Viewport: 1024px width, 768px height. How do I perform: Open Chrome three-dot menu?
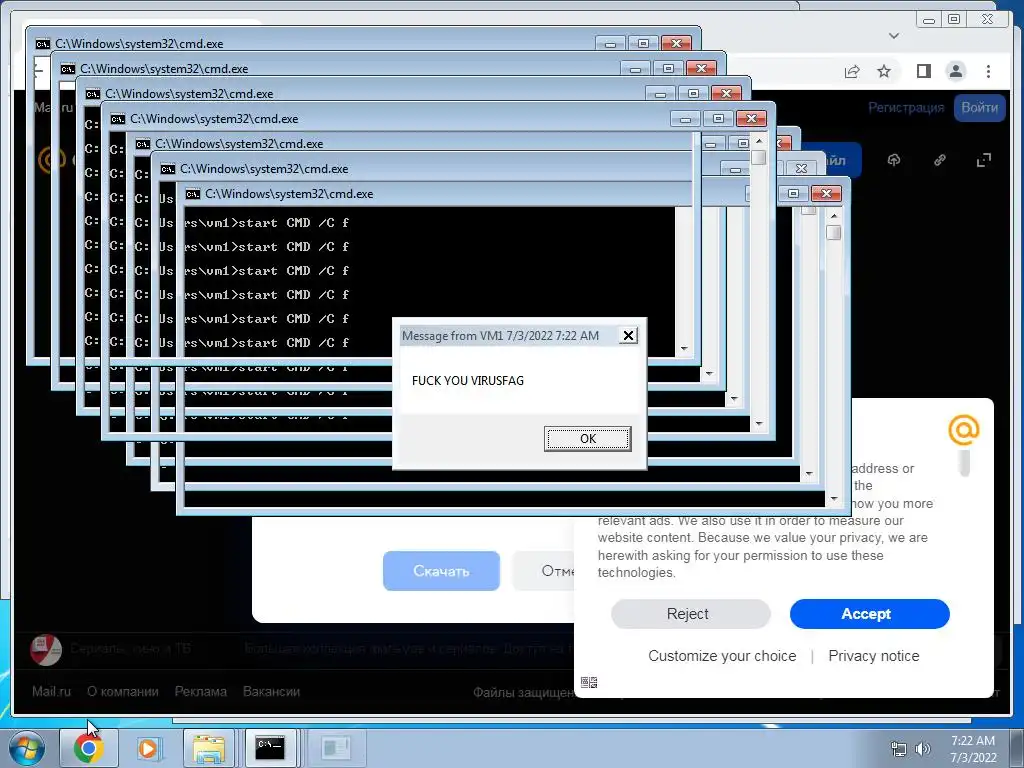pos(988,71)
